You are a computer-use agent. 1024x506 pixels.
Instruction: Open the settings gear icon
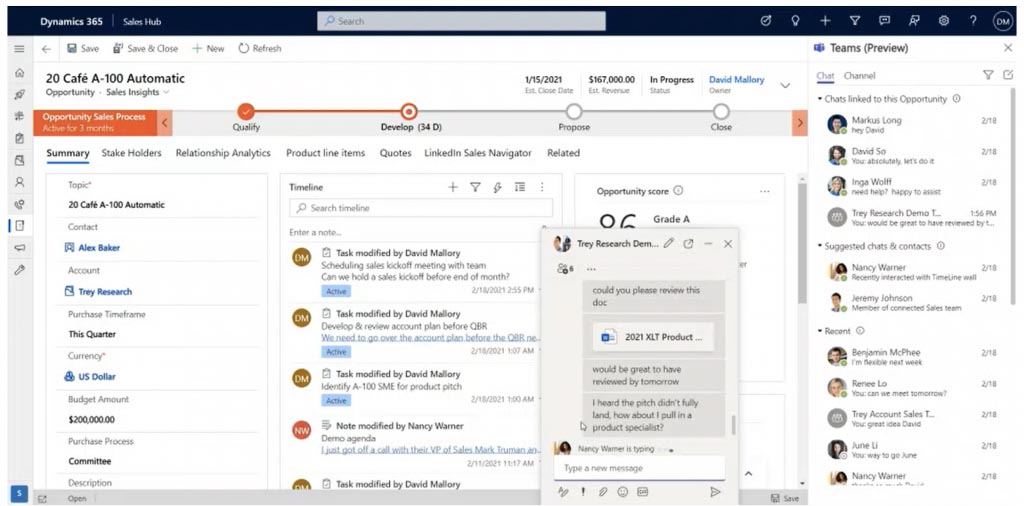click(x=944, y=21)
